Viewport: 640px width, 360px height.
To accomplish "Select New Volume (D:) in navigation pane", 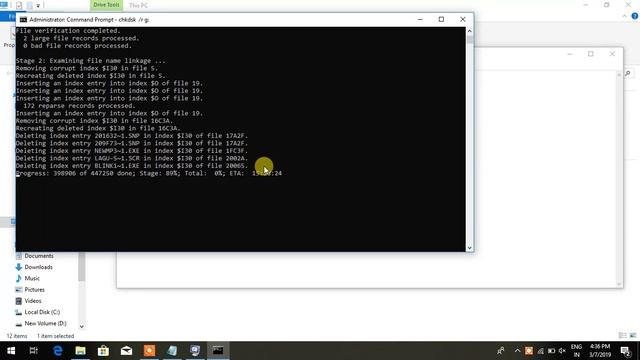I will coord(45,323).
